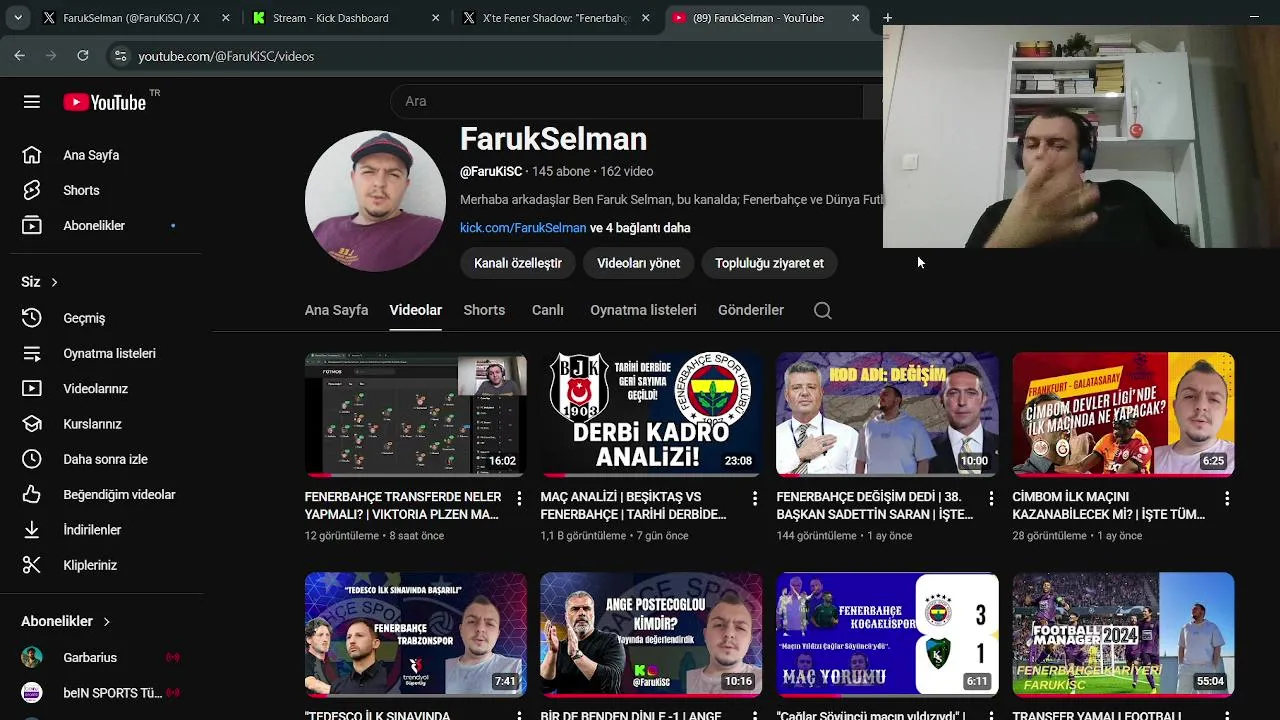Open options menu for VIKTORIA PLZEN video
The height and width of the screenshot is (720, 1280).
click(519, 498)
